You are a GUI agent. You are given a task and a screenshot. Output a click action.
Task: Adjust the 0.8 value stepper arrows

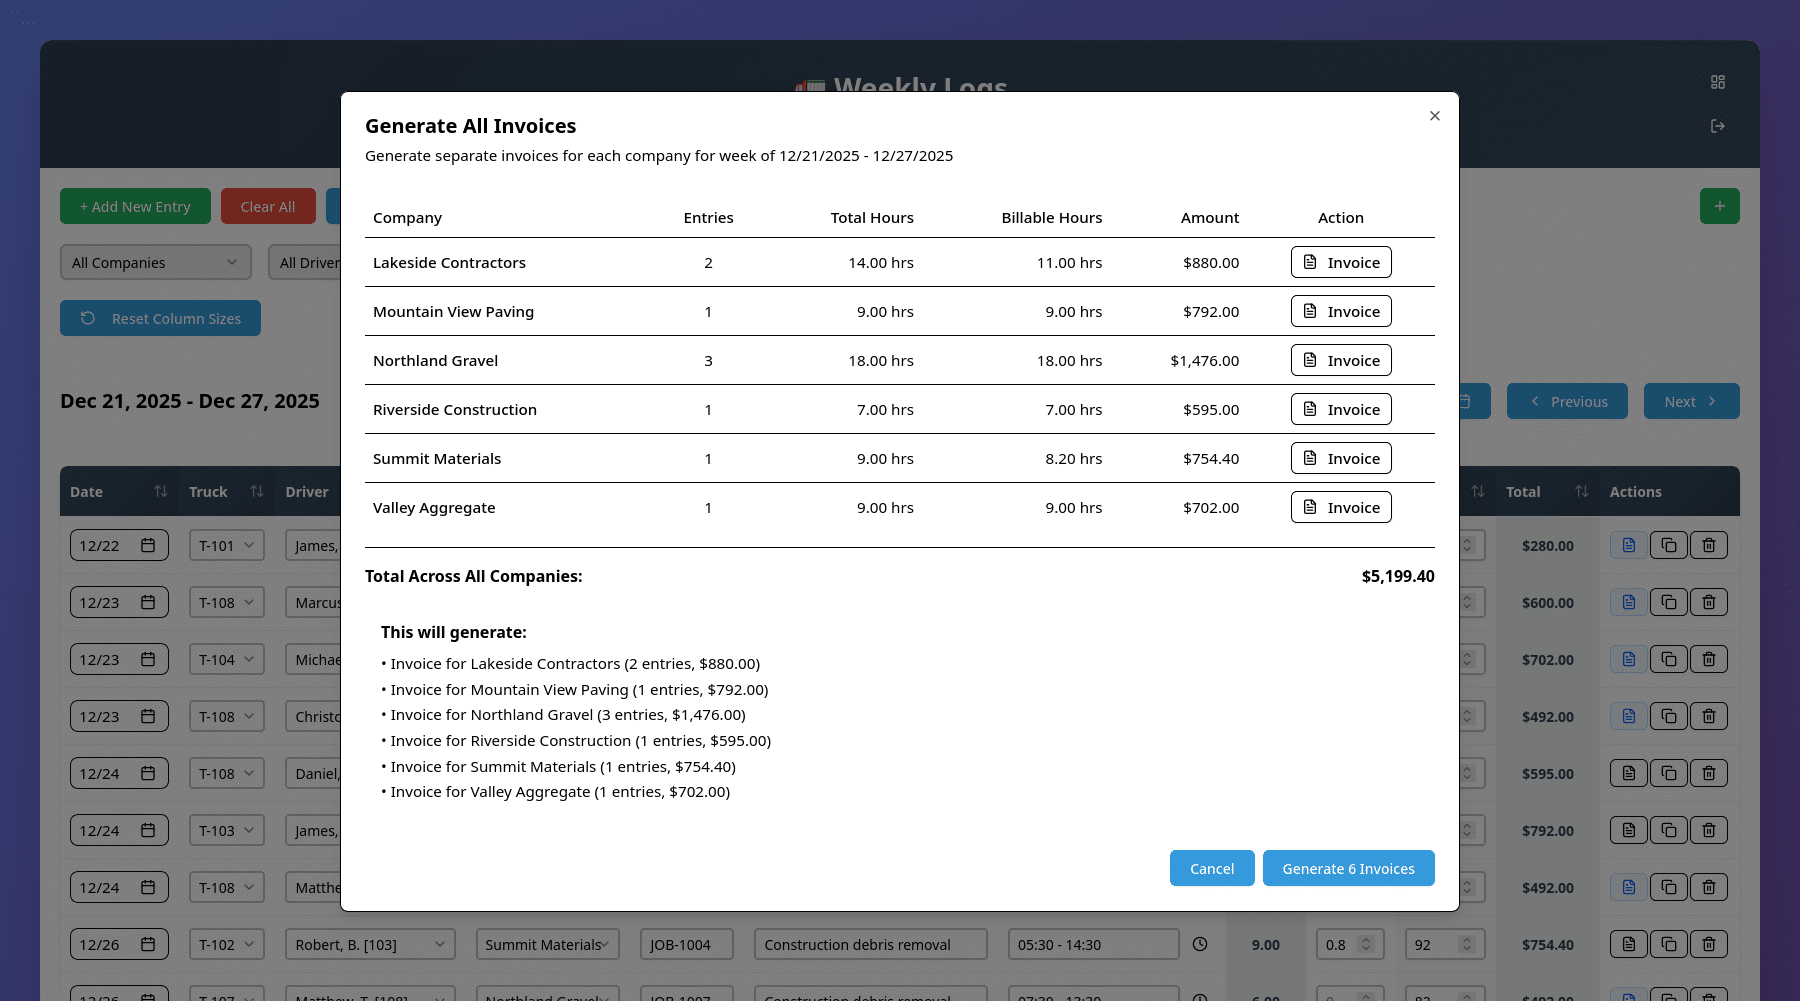point(1365,944)
